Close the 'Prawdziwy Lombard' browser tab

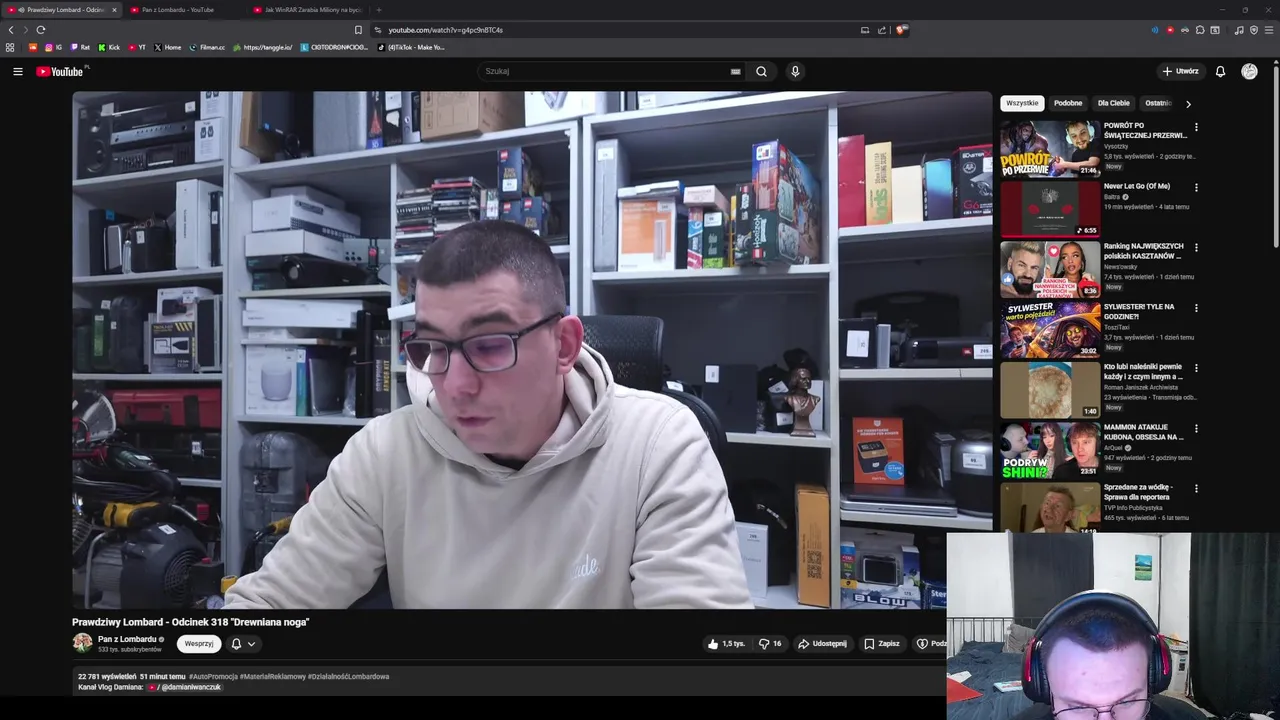pos(114,10)
